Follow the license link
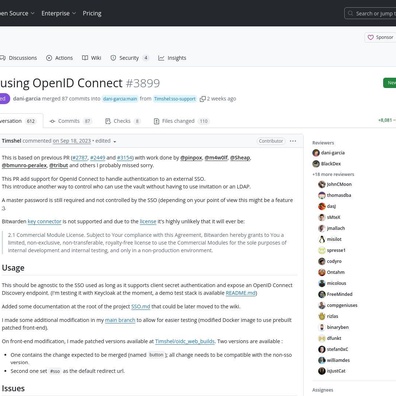 pyautogui.click(x=148, y=221)
